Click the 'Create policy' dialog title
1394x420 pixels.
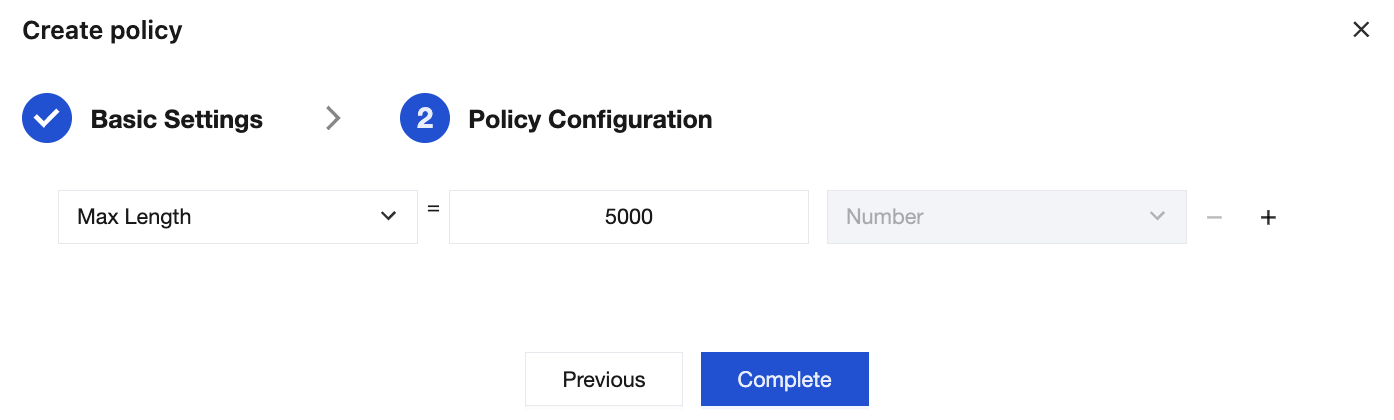point(102,31)
